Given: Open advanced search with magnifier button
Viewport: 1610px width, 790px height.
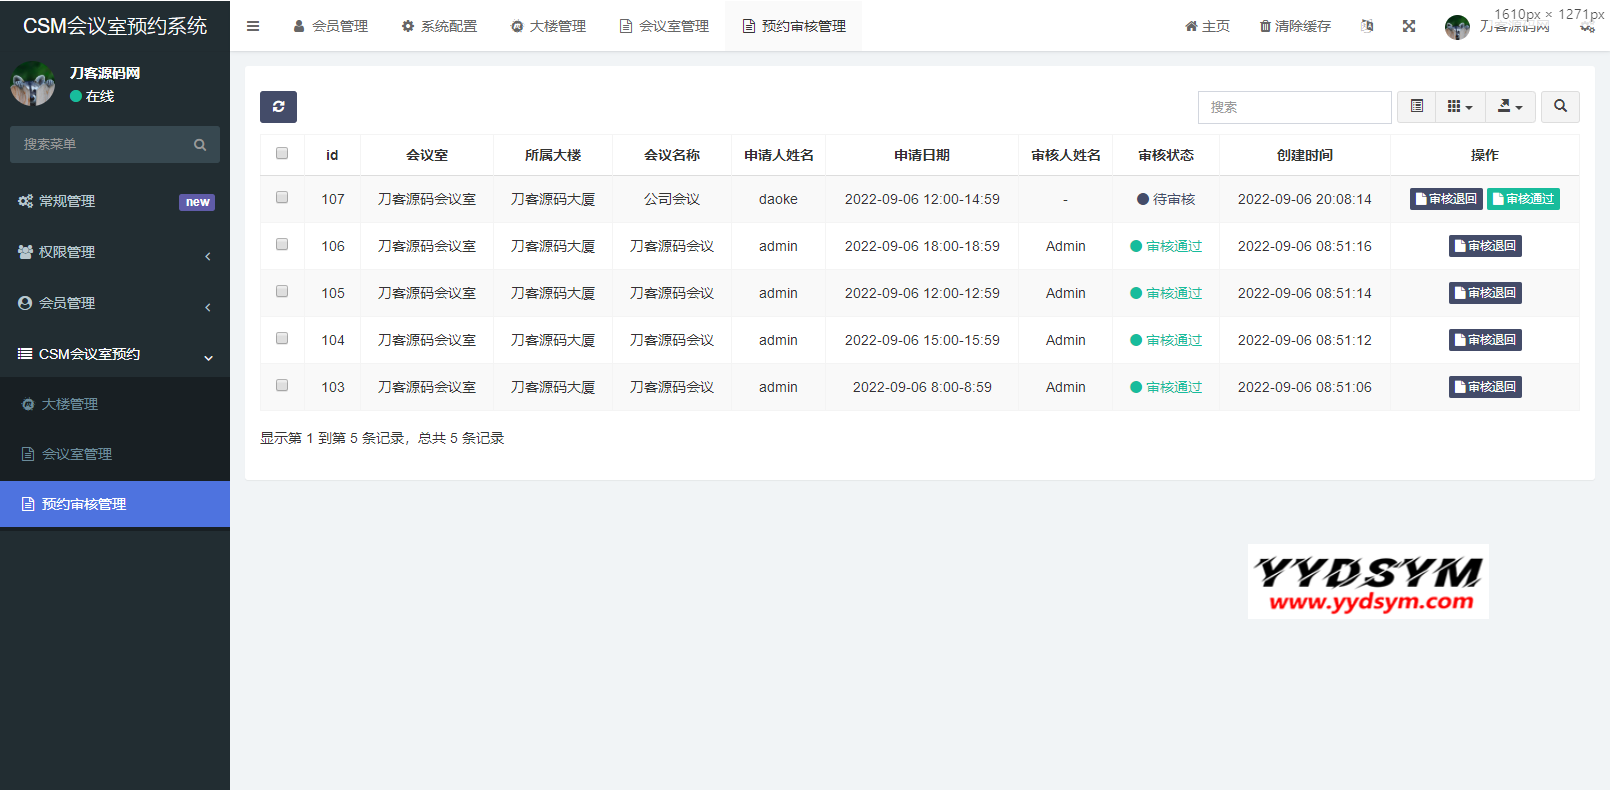Looking at the screenshot, I should [x=1560, y=107].
